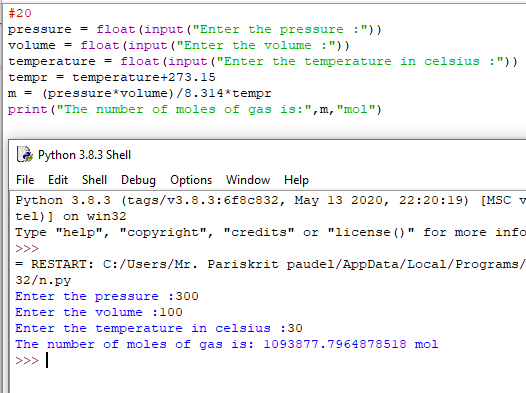Click the temperature input code line
This screenshot has height=393, width=526.
click(263, 61)
